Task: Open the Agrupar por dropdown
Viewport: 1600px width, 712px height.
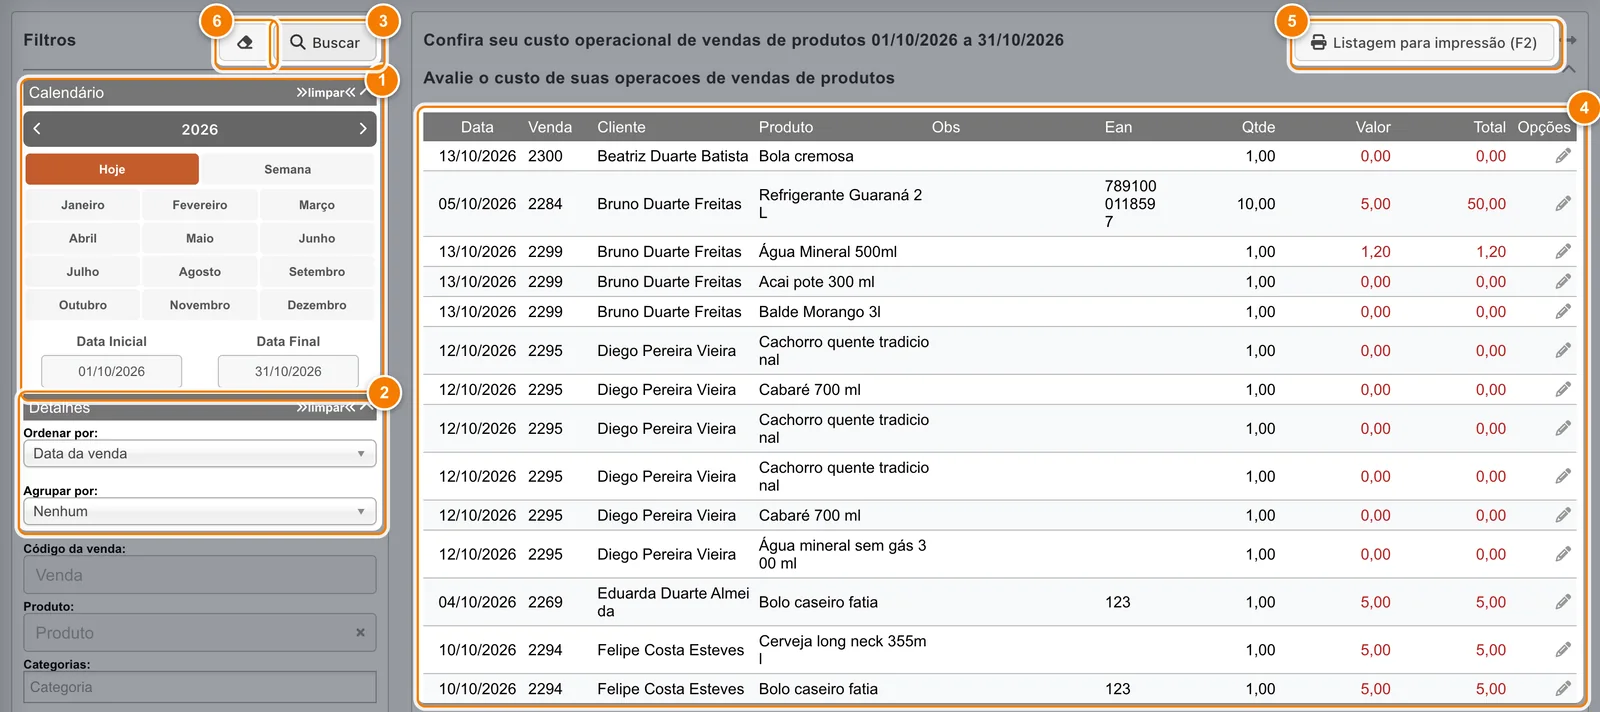Action: (200, 512)
